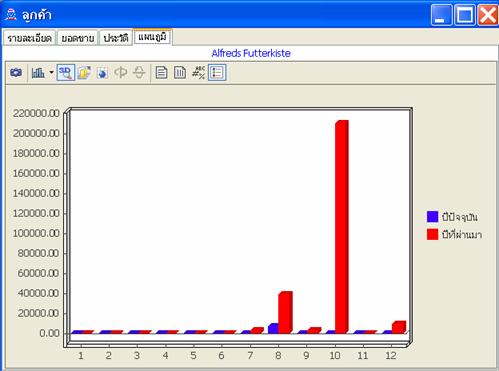The height and width of the screenshot is (371, 499).
Task: Switch to the ยอดขาย tab
Action: pyautogui.click(x=78, y=38)
